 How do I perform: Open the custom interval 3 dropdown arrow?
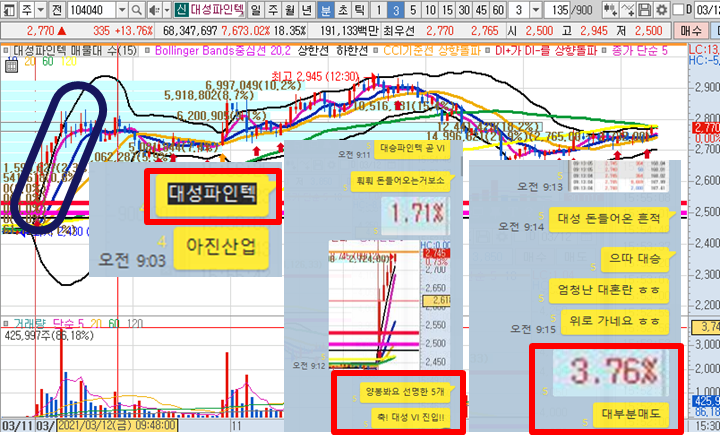pos(535,10)
